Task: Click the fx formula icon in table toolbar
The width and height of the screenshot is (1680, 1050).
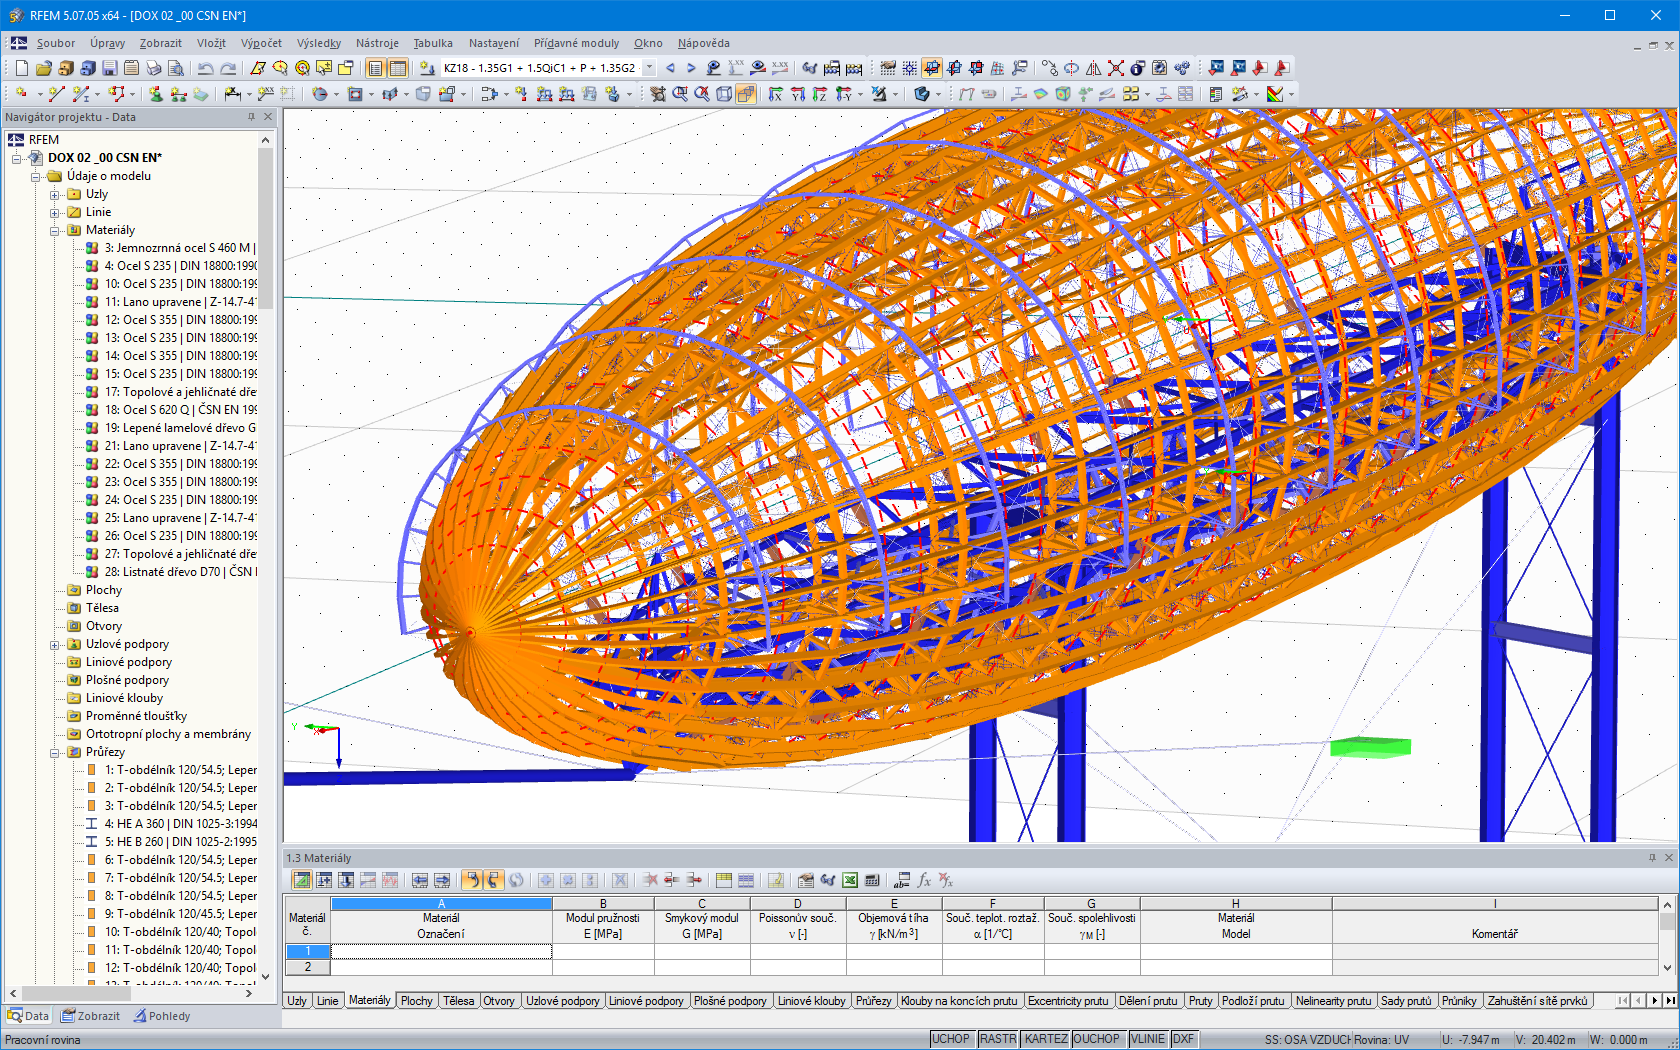Action: tap(924, 880)
